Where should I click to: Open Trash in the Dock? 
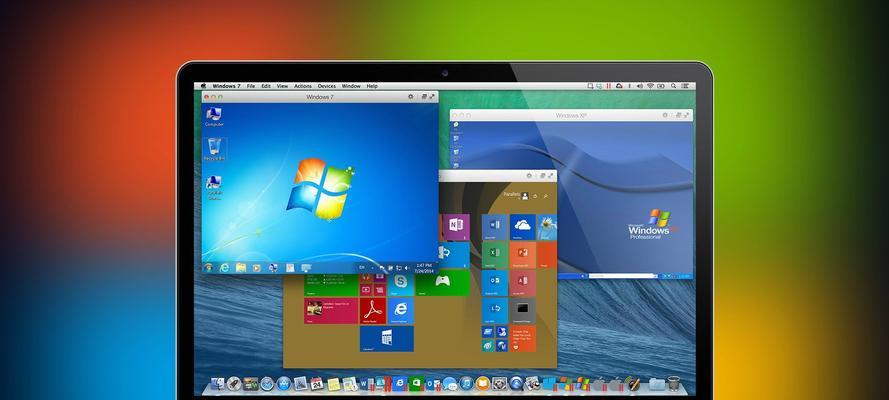pyautogui.click(x=674, y=383)
